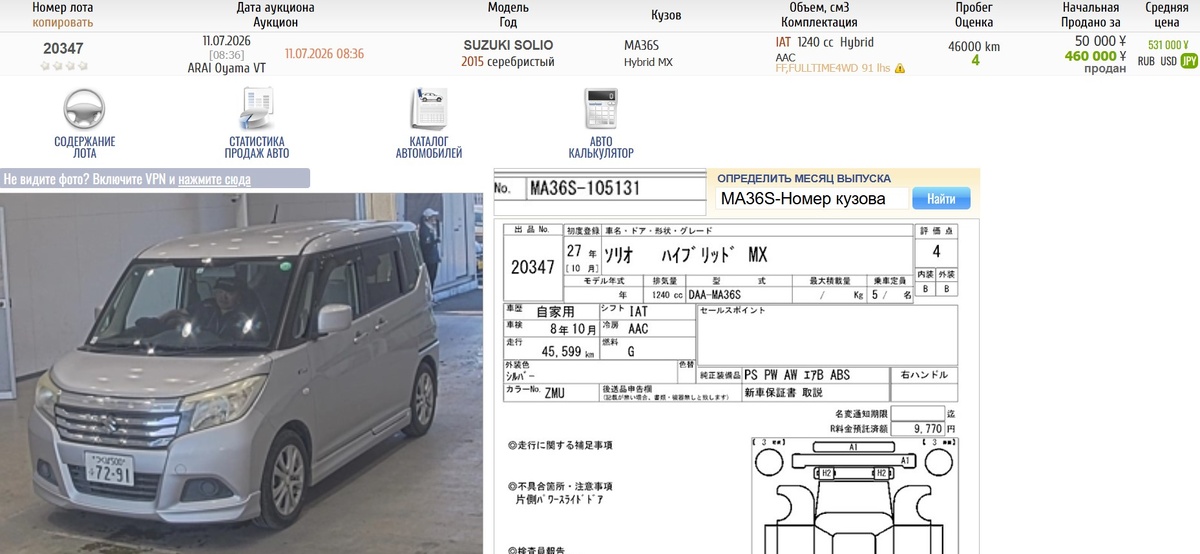Click the SUZUKI SOLIO model name
Viewport: 1200px width, 554px height.
(x=508, y=45)
